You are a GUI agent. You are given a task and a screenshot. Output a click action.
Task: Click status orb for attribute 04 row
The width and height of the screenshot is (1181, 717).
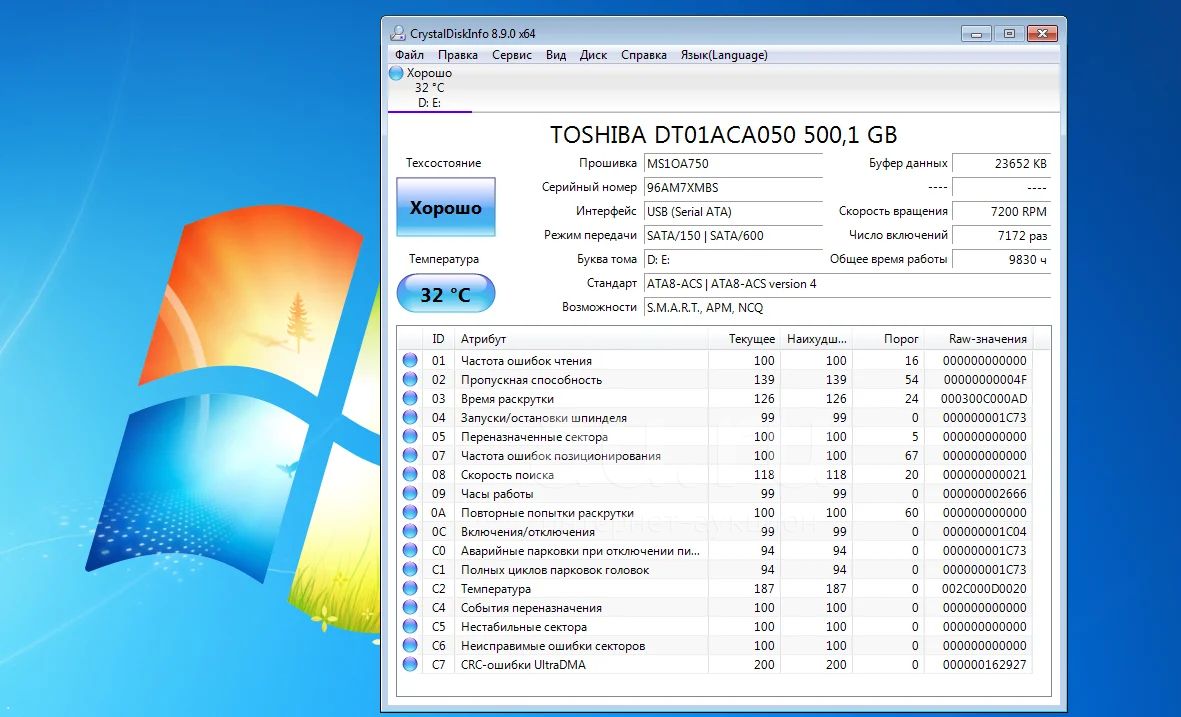(410, 417)
